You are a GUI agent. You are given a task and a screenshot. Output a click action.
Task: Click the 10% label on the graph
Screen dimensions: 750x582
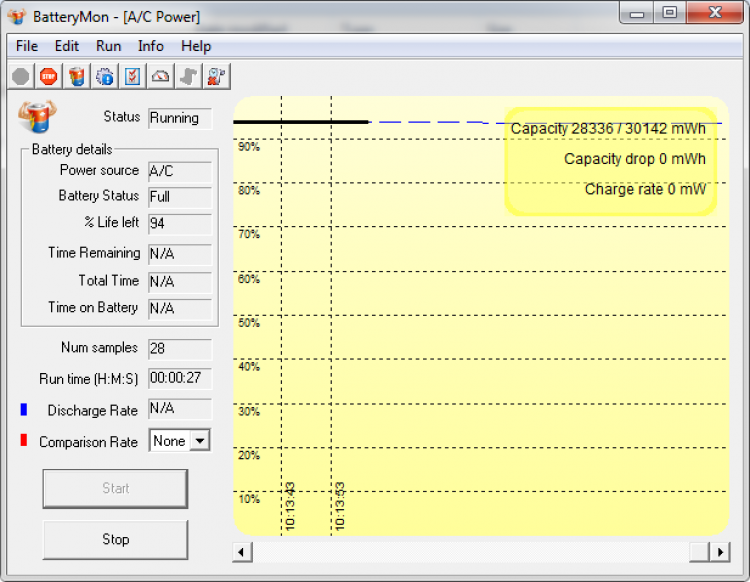[x=249, y=499]
